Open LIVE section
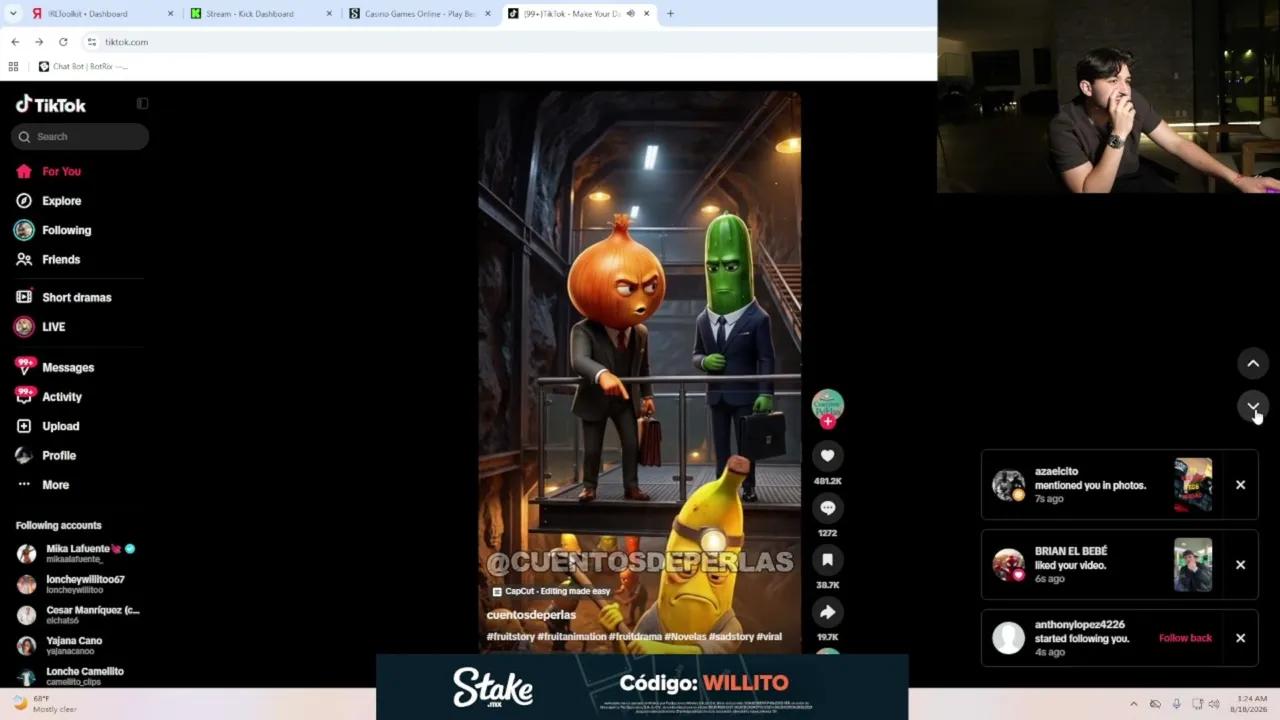 [x=40, y=327]
